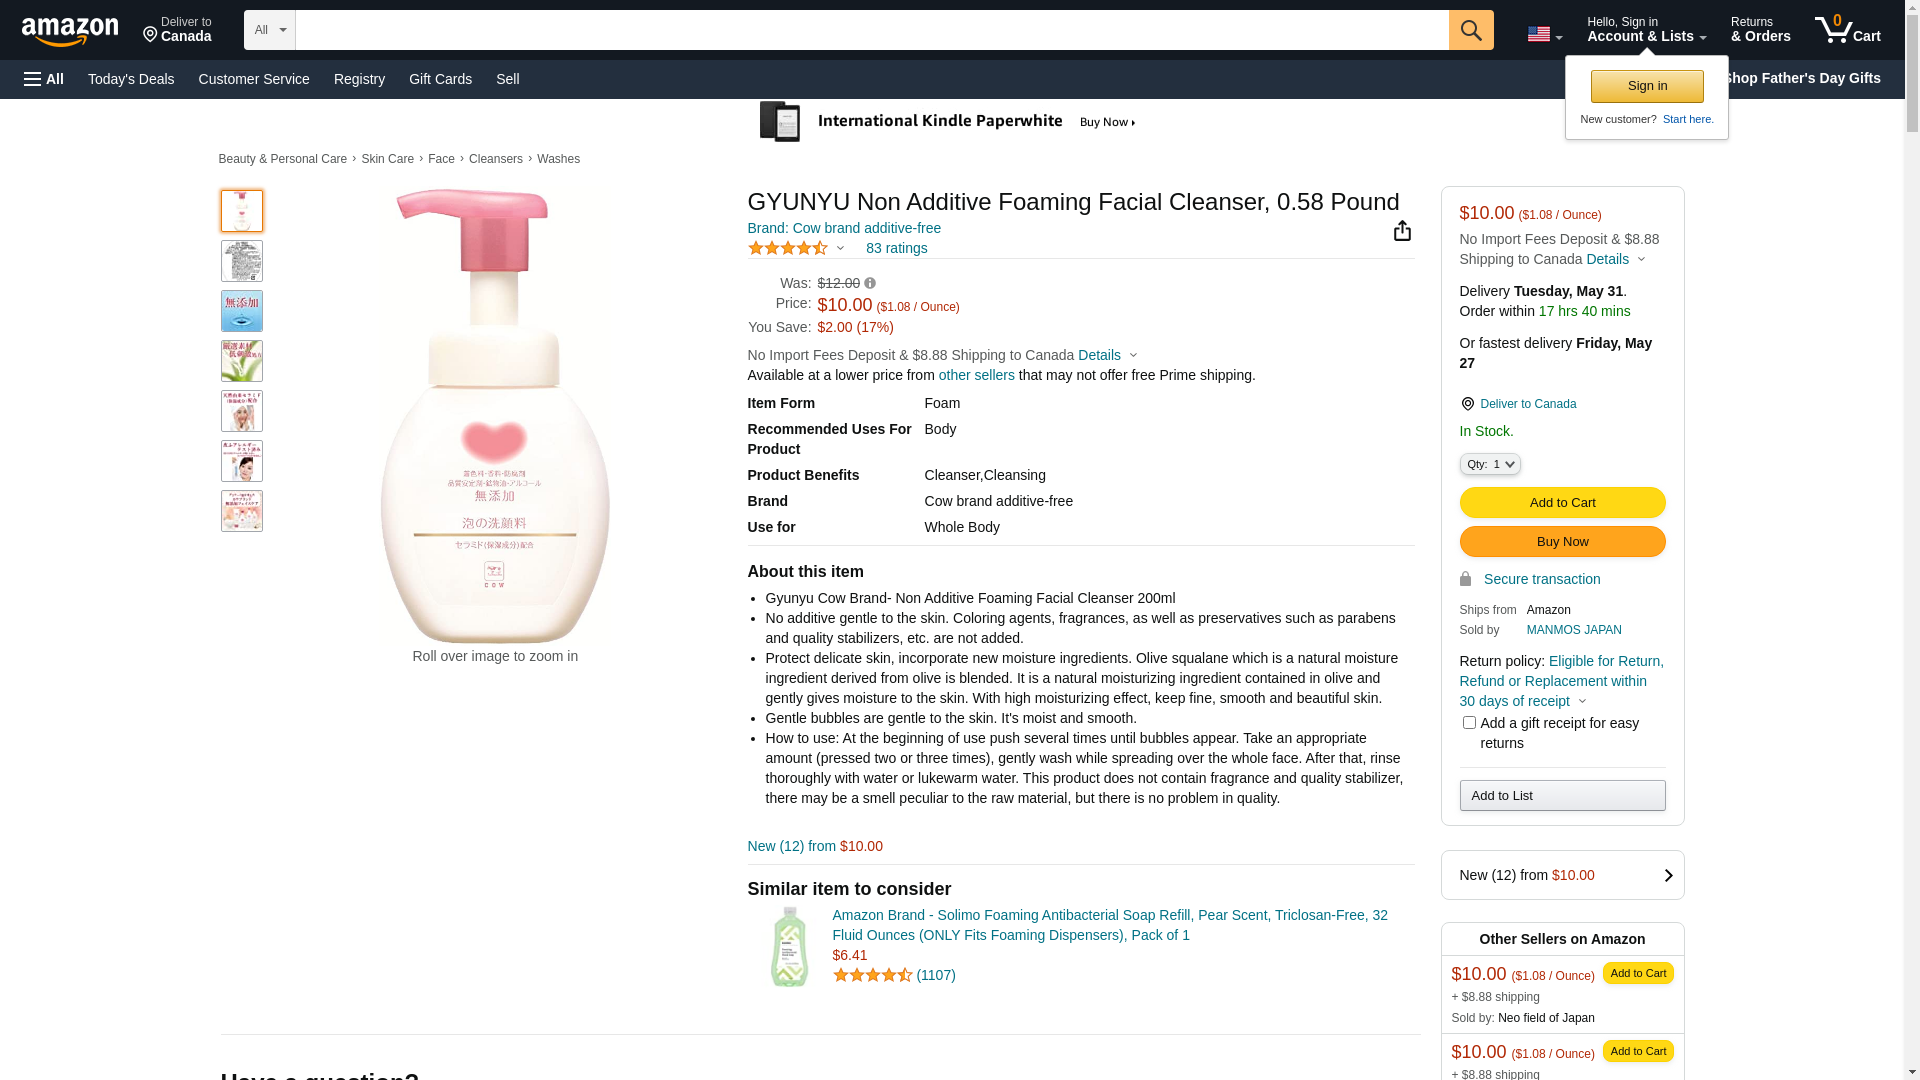The height and width of the screenshot is (1080, 1920).
Task: Select the blue water-drop product thumbnail
Action: point(242,311)
